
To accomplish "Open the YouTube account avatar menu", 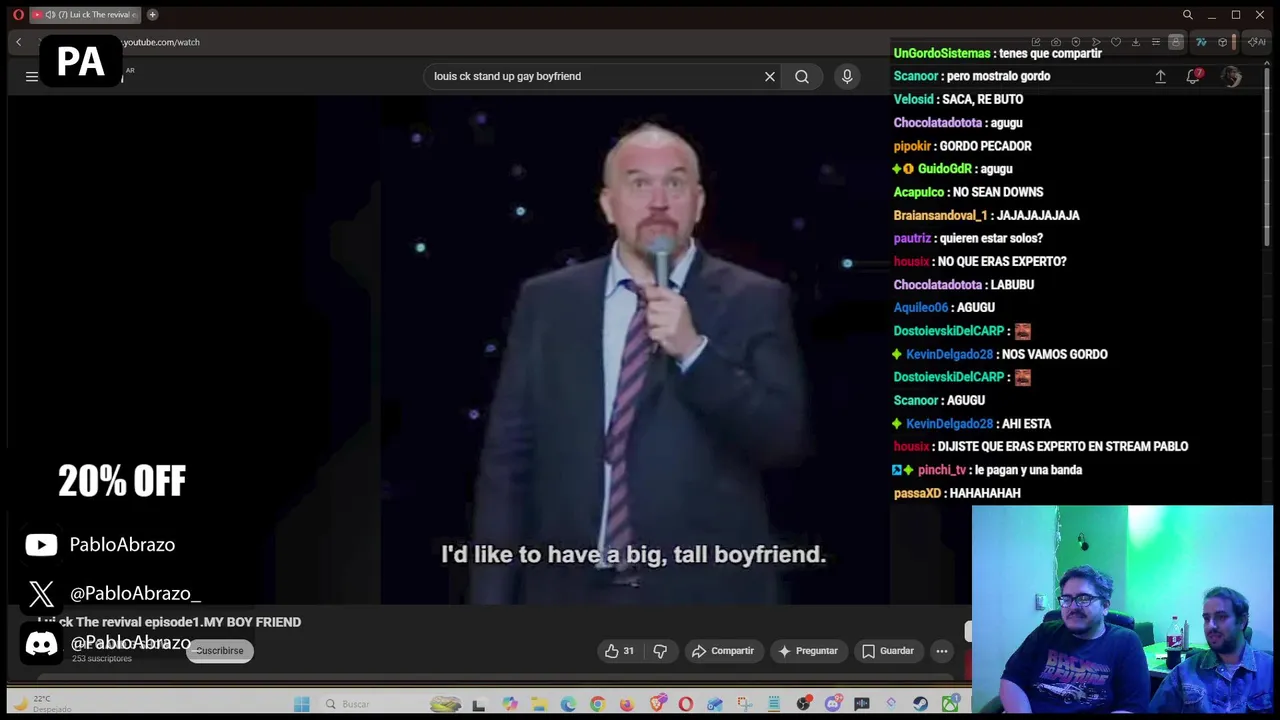I will click(1231, 76).
